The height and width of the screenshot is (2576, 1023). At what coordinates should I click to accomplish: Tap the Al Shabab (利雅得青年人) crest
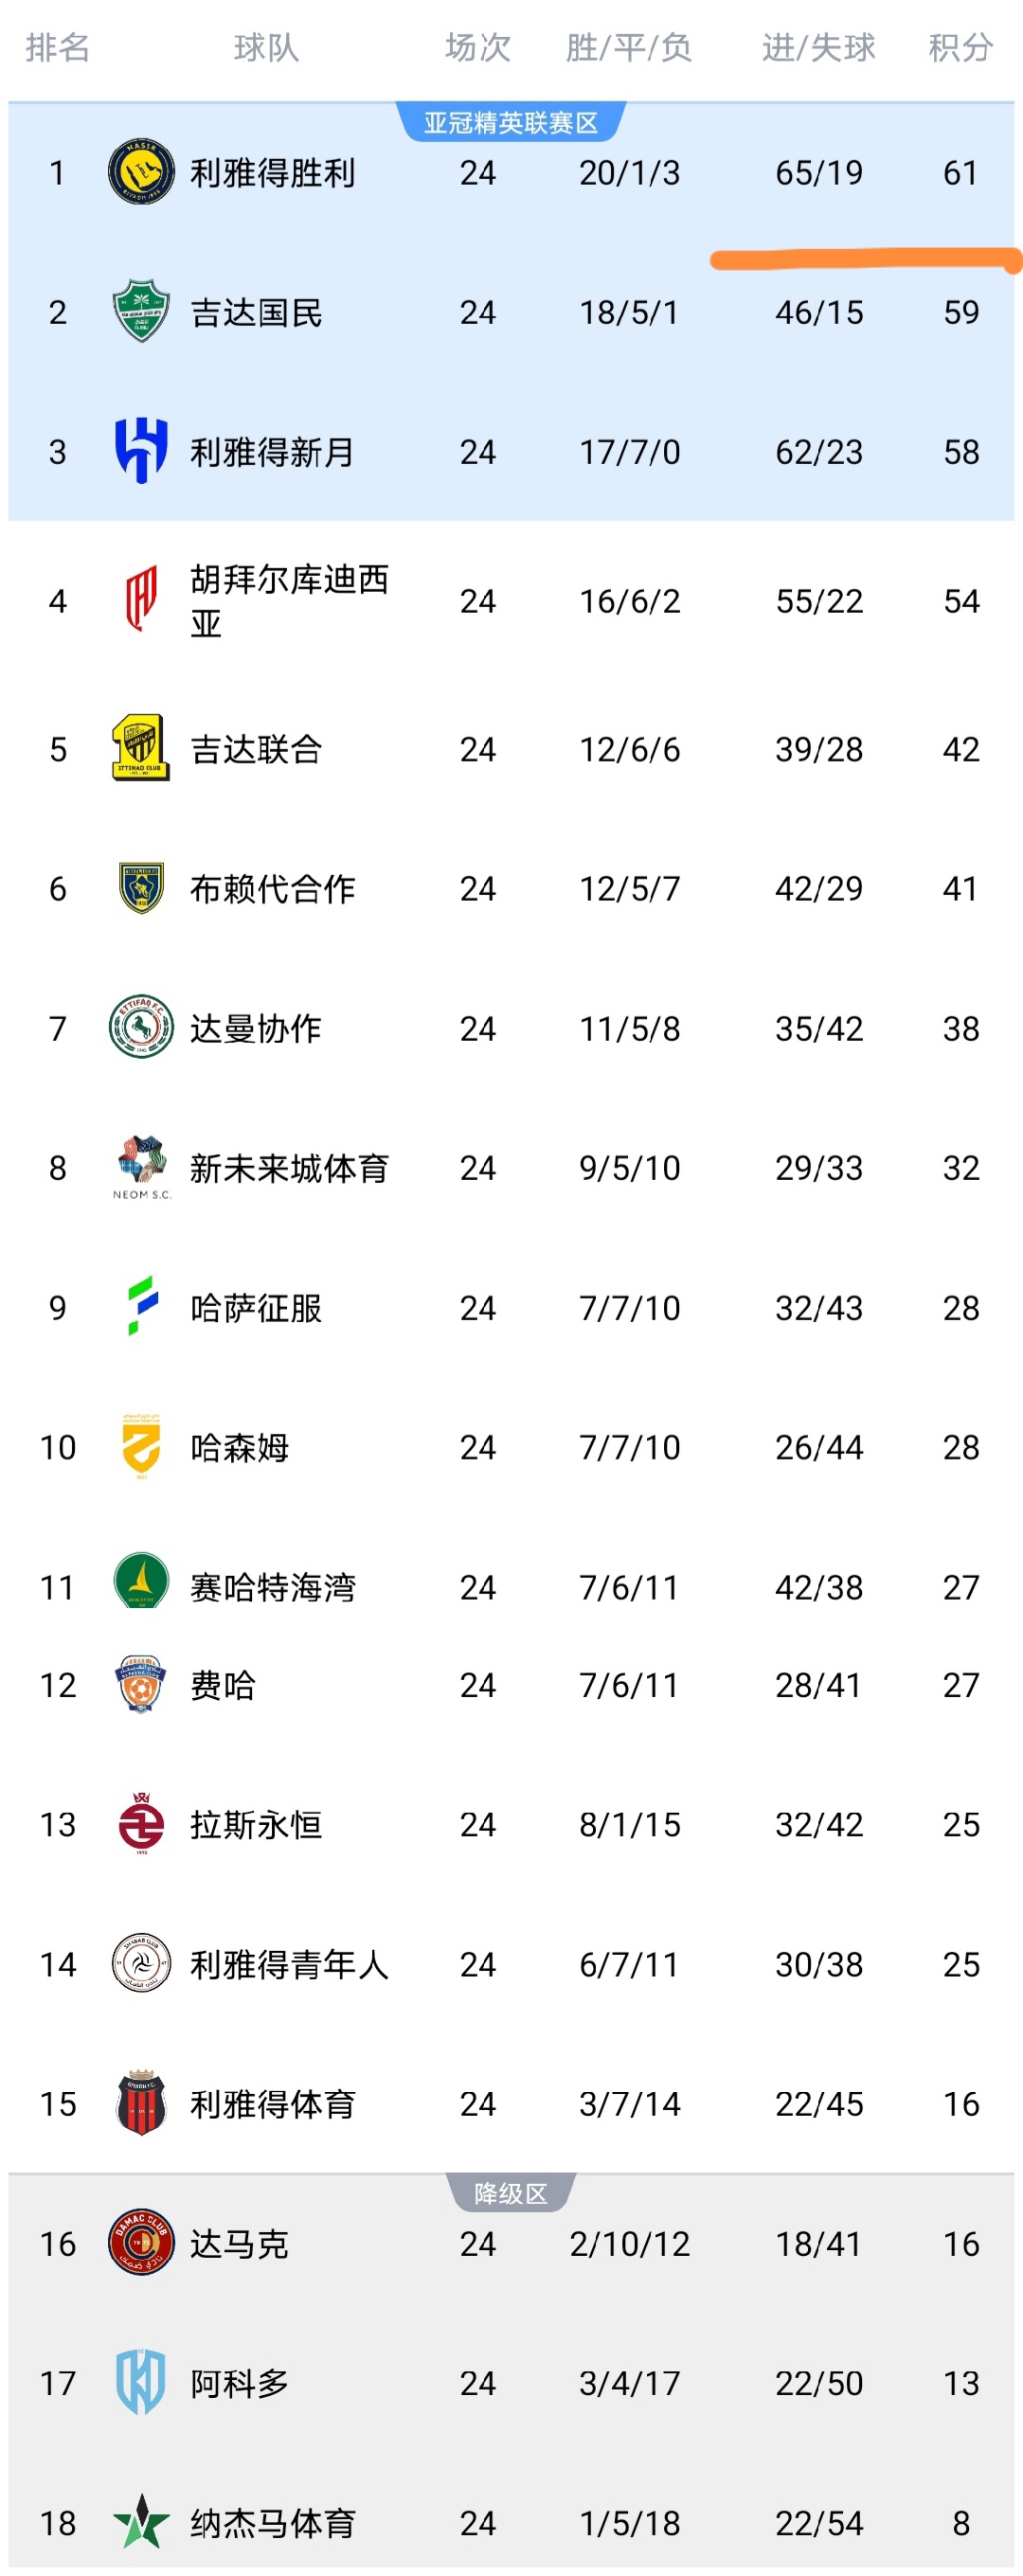(x=141, y=1963)
